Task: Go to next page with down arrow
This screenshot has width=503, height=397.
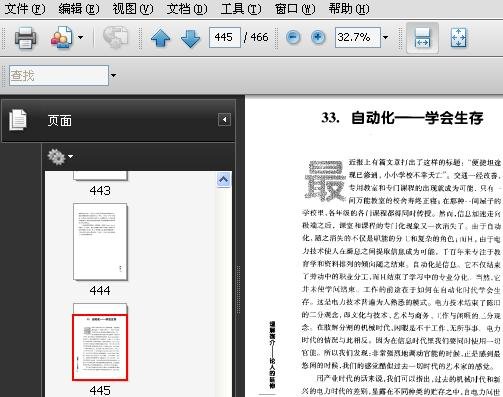Action: 190,38
